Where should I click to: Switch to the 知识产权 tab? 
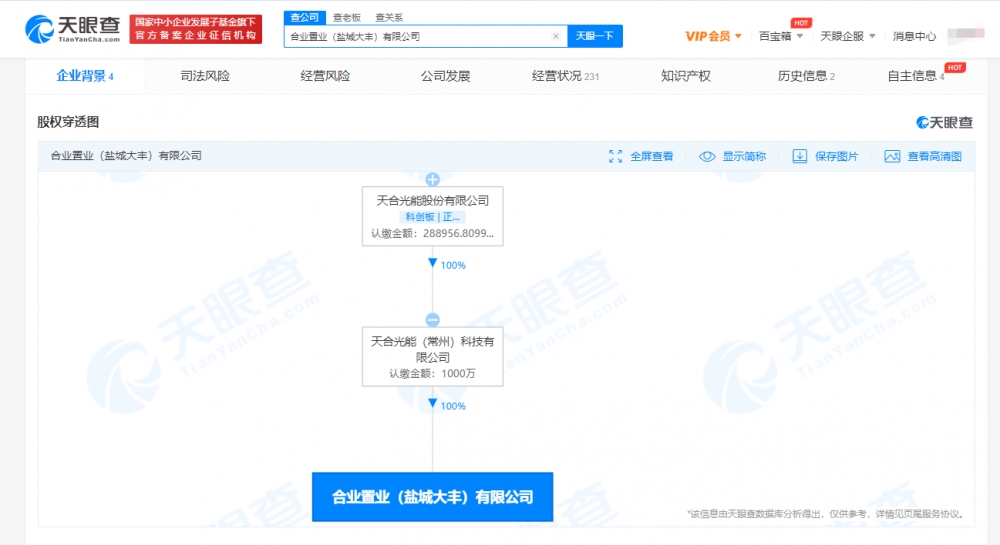[x=686, y=76]
